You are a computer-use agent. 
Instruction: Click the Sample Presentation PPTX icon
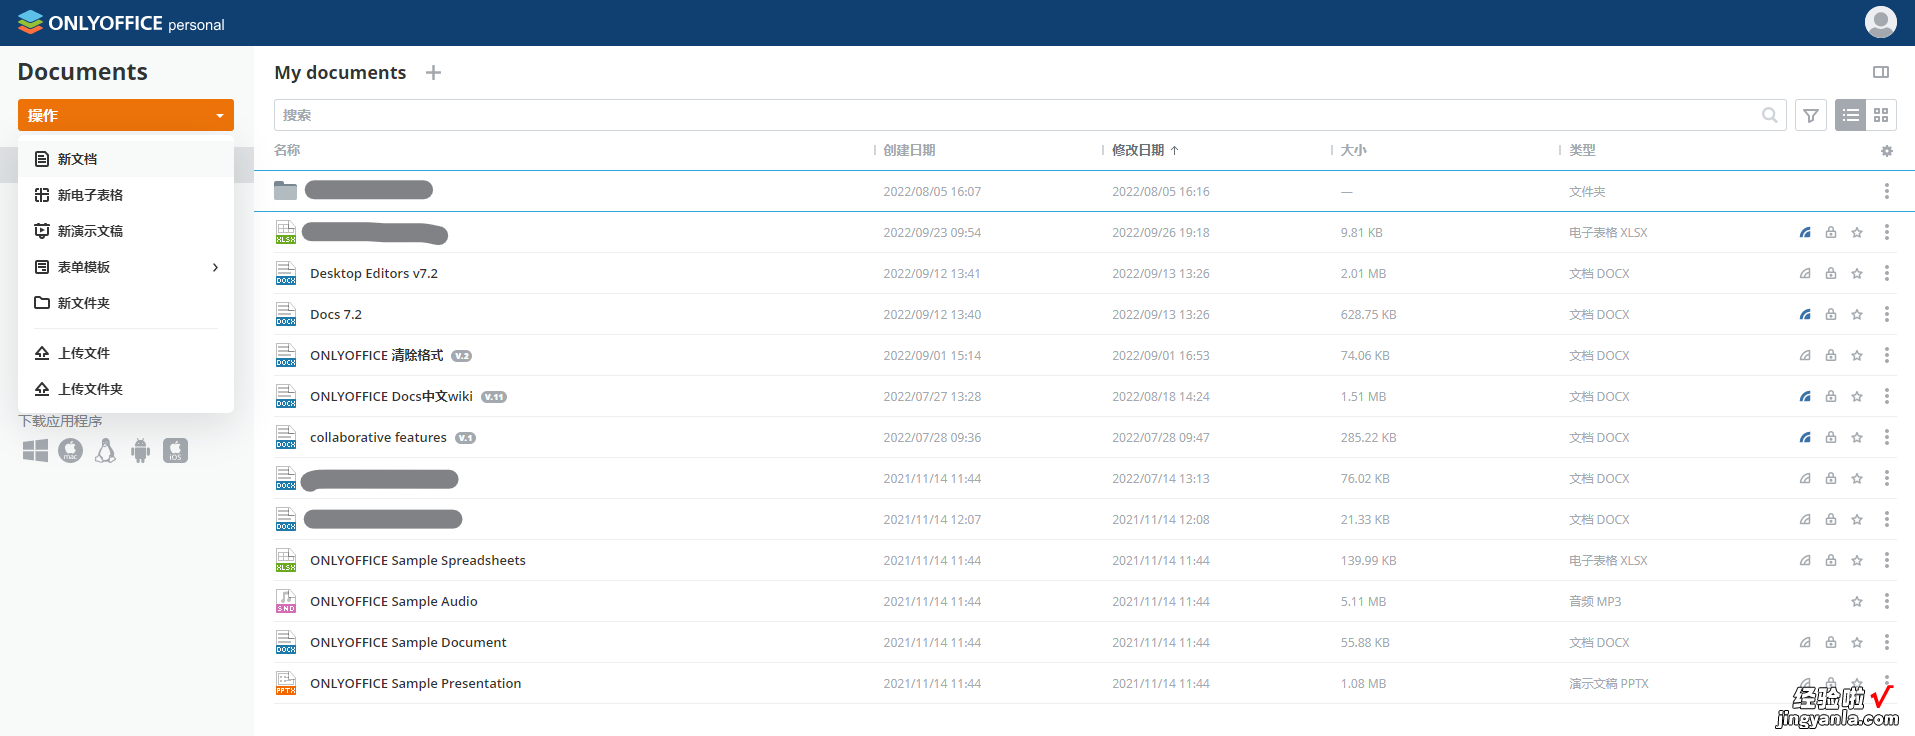[286, 683]
